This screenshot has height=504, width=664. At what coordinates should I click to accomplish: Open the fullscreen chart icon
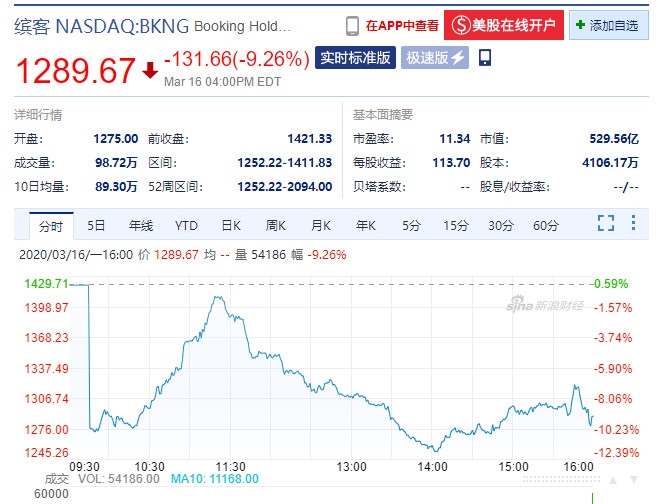coord(606,225)
